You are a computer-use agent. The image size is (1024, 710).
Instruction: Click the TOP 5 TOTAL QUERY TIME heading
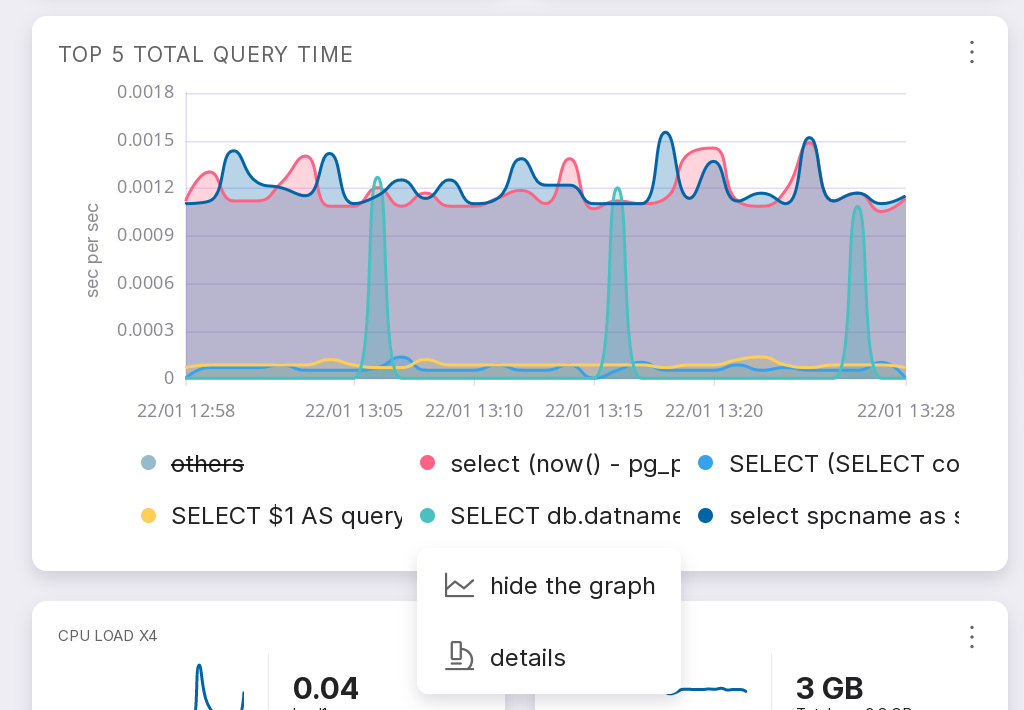(x=206, y=54)
